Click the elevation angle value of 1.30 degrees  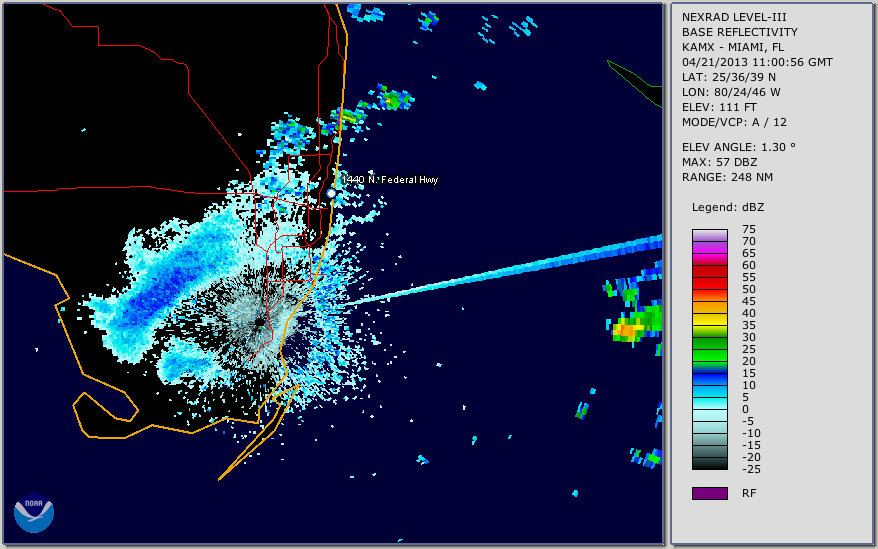point(778,147)
